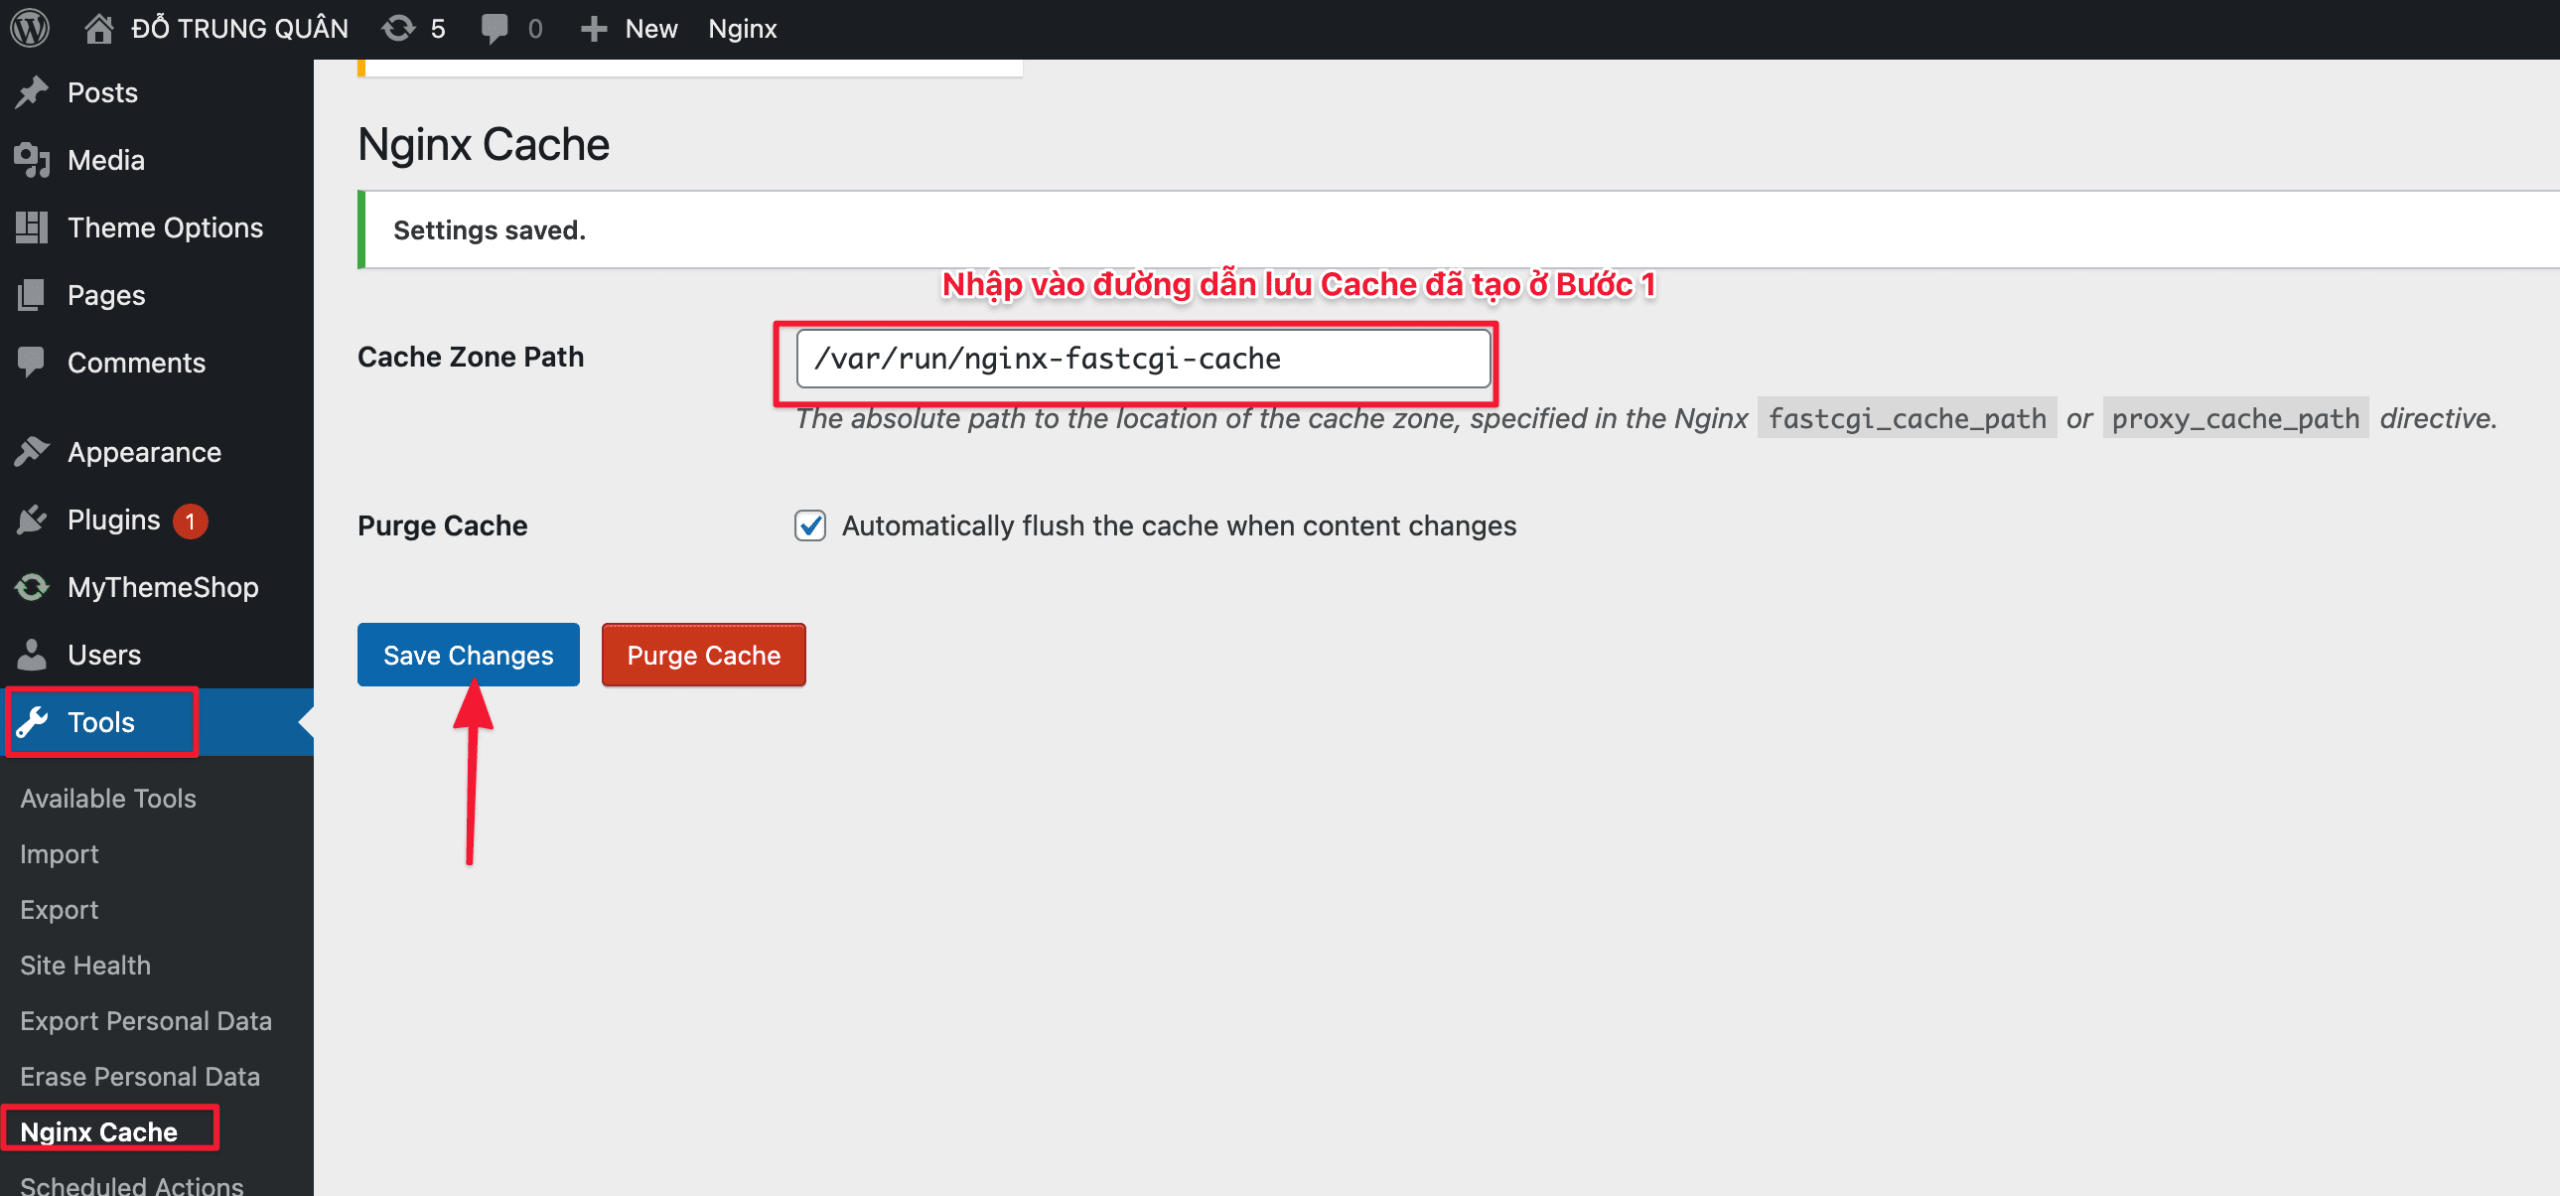The width and height of the screenshot is (2560, 1196).
Task: Toggle automatically flush the cache checkbox
Action: point(810,524)
